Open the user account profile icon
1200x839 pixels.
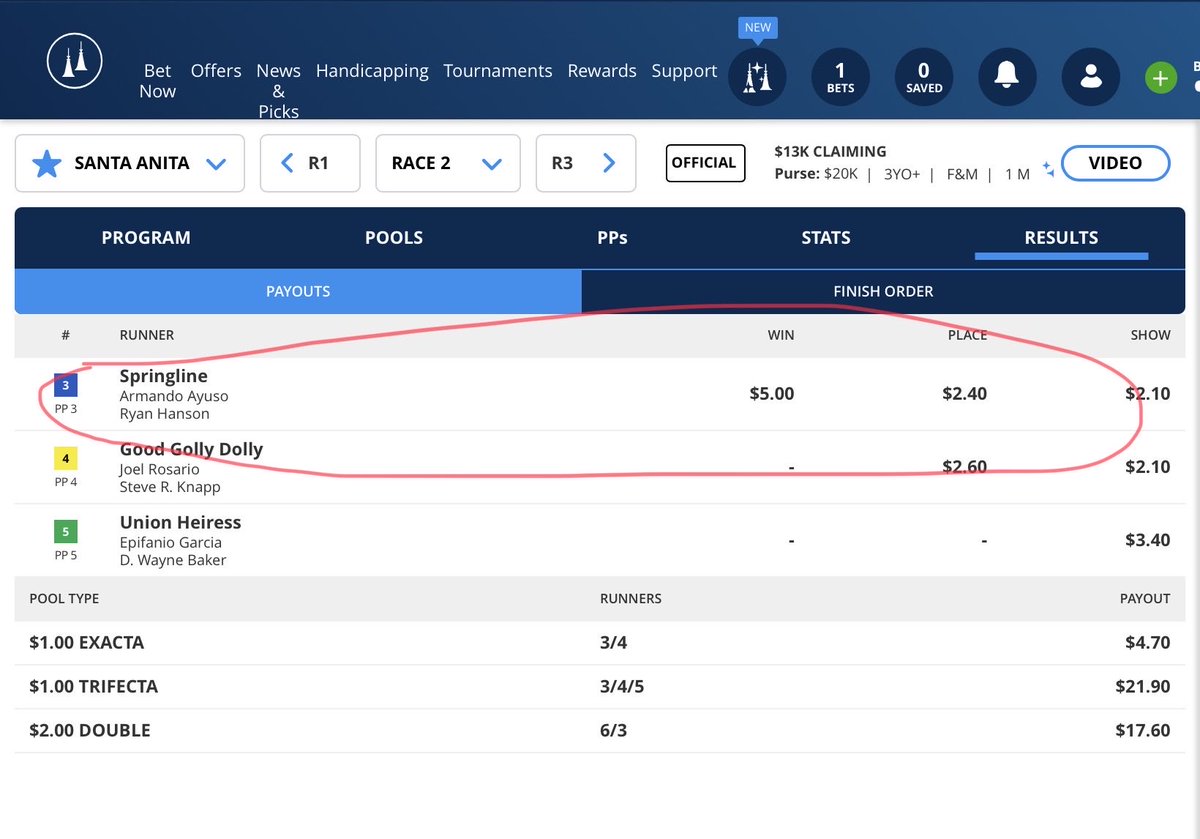coord(1090,77)
